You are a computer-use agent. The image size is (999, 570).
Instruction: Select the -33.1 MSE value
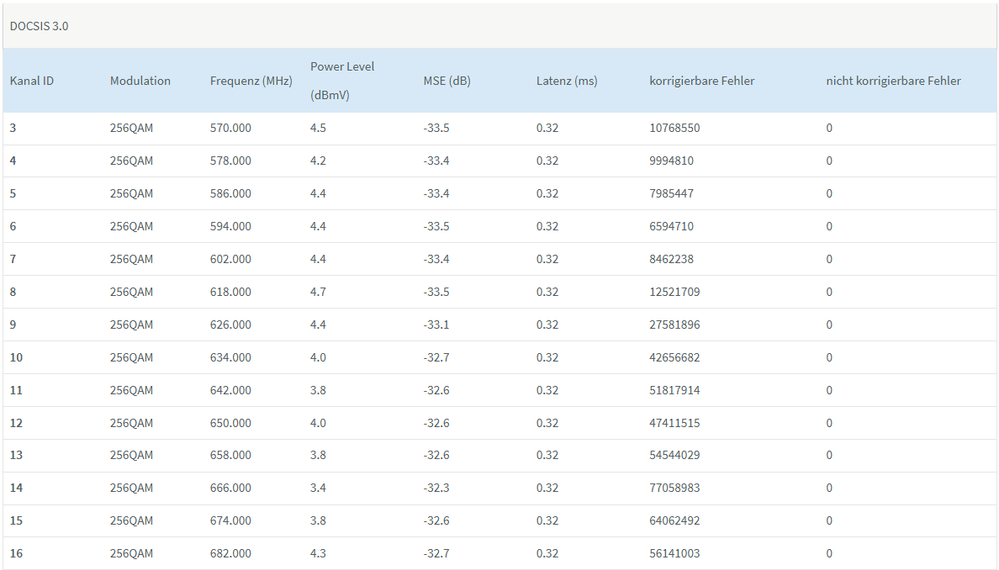pyautogui.click(x=435, y=325)
